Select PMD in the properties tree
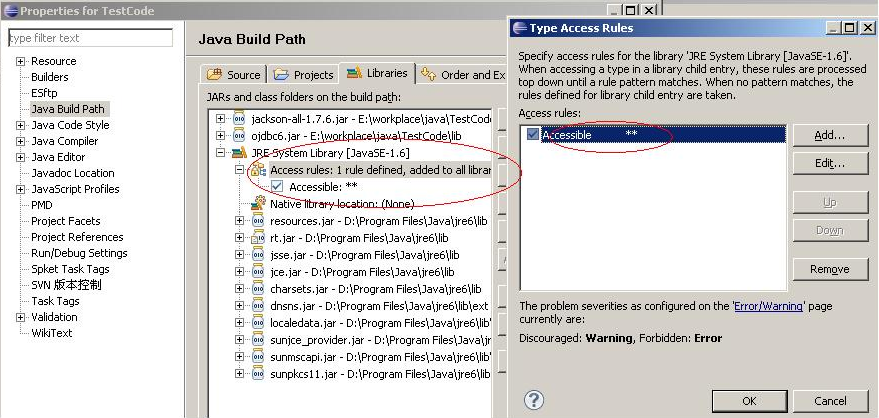The height and width of the screenshot is (418, 879). pos(41,205)
